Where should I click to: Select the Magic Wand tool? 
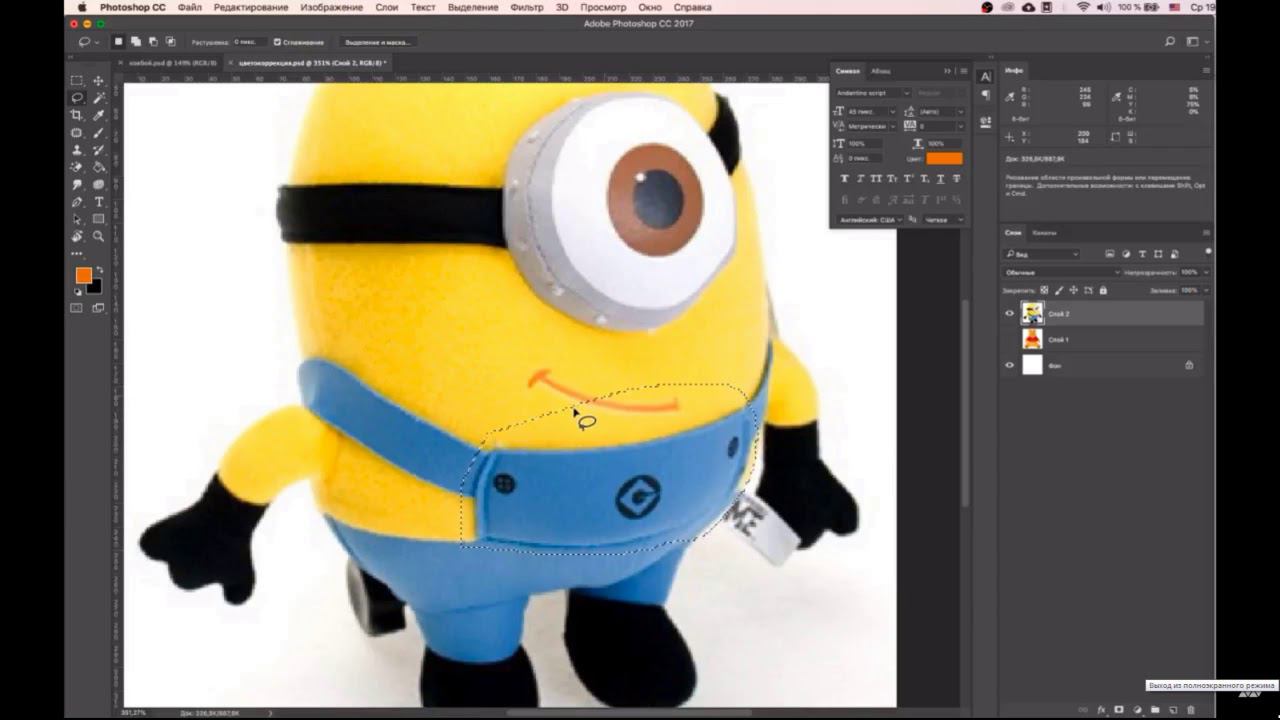tap(99, 98)
